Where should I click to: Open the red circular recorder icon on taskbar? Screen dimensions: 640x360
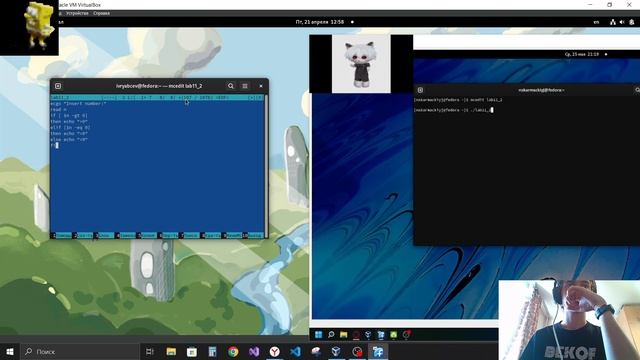point(357,351)
